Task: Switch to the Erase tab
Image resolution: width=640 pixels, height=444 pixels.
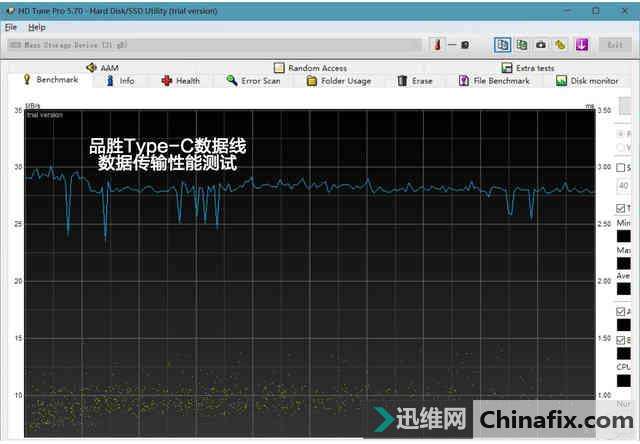Action: click(x=415, y=81)
